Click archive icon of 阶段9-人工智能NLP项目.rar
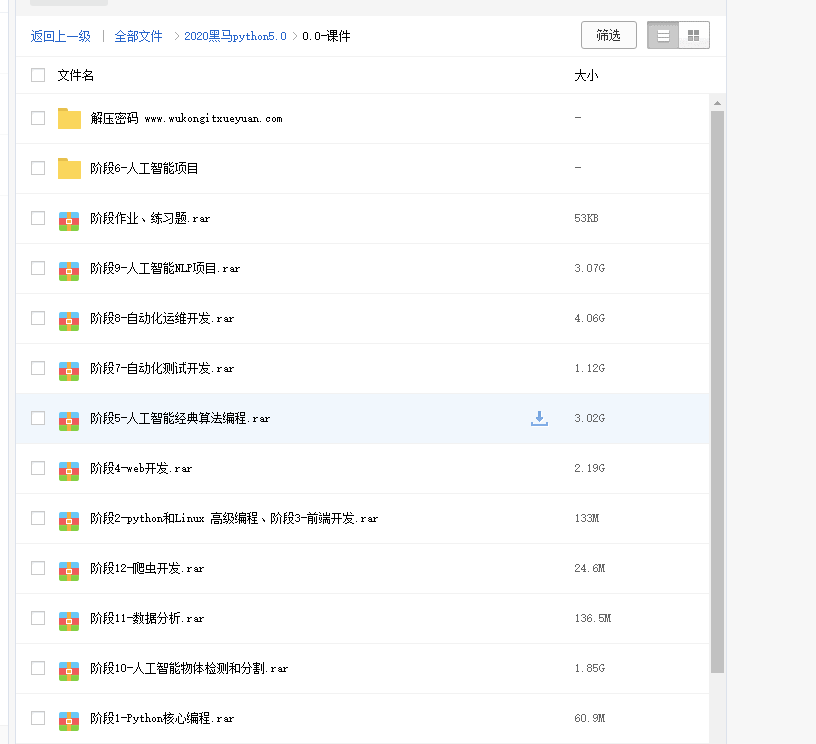The width and height of the screenshot is (816, 744). click(69, 271)
